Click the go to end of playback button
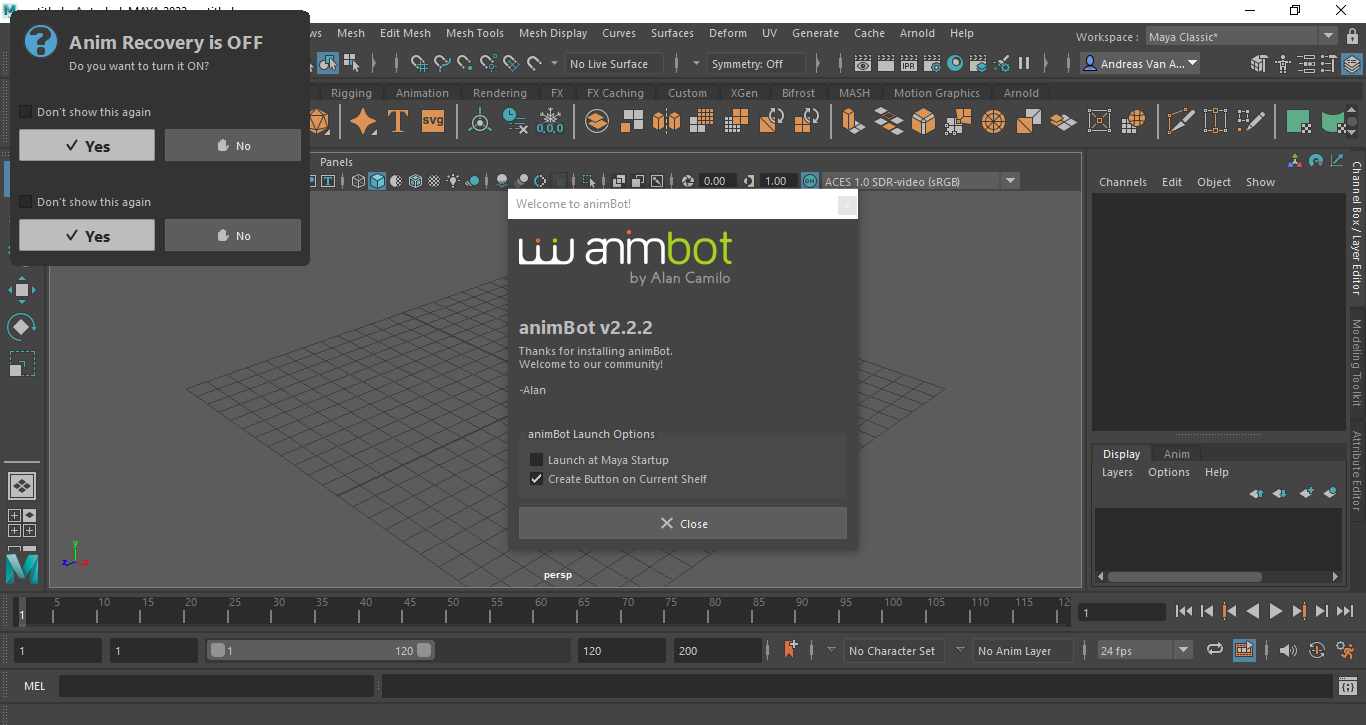 click(x=1344, y=611)
